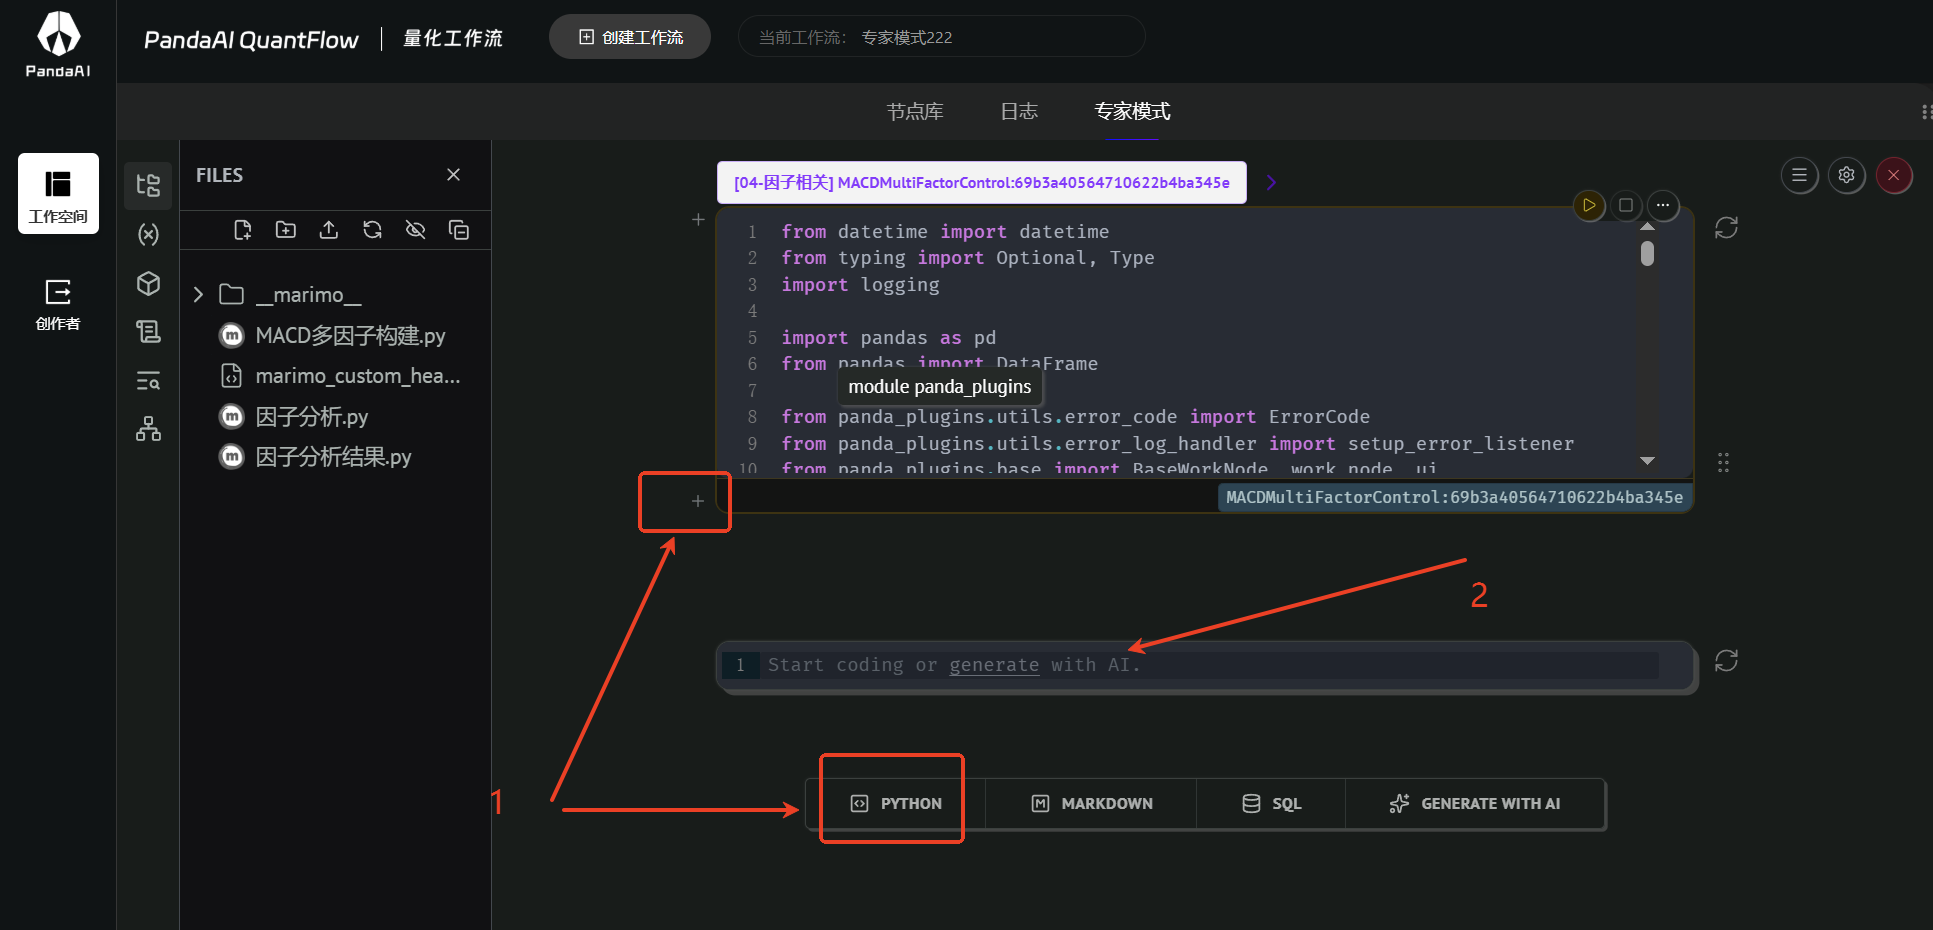Collapse all folders in FILES
1933x930 pixels.
click(459, 230)
